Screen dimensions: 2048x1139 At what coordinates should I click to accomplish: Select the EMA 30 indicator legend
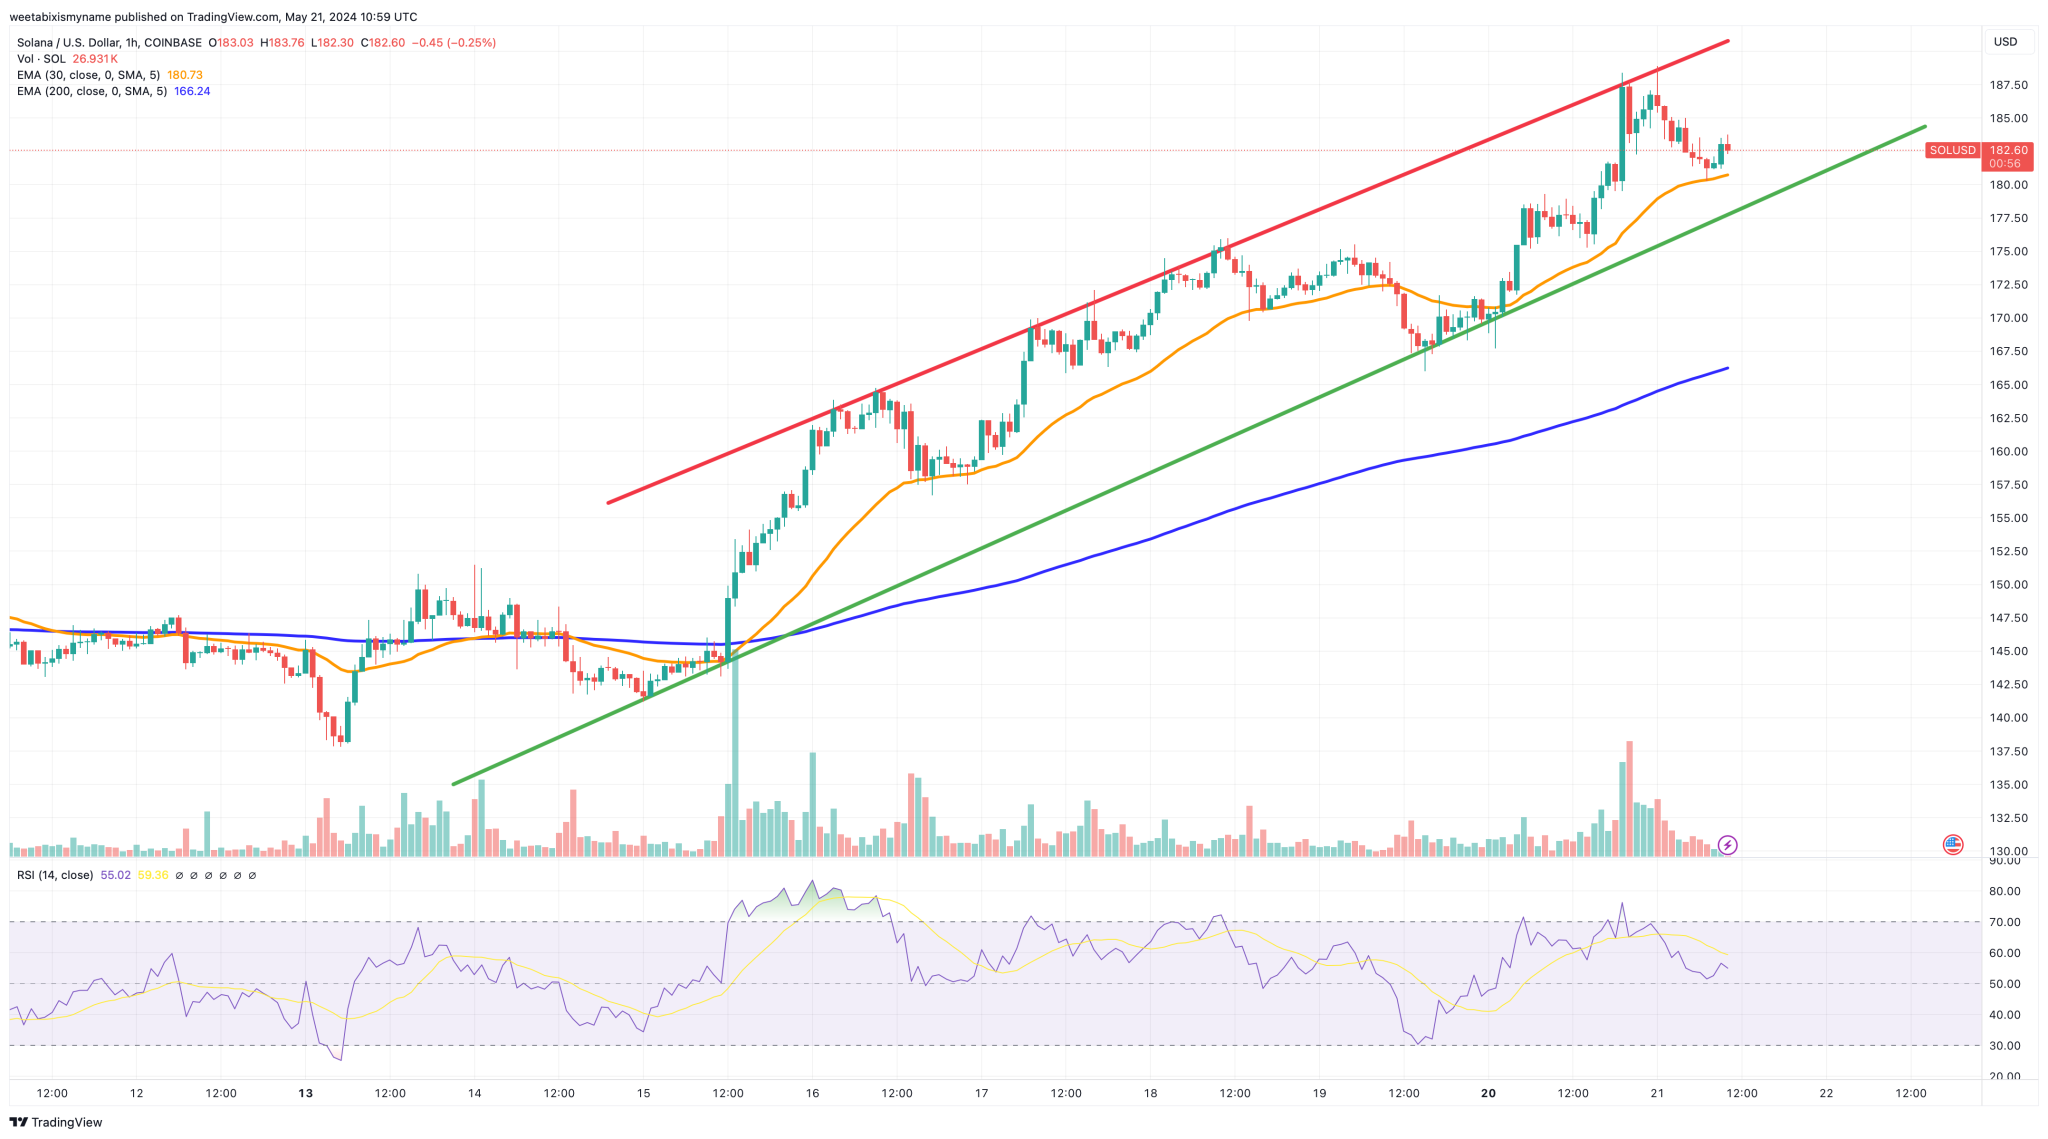(88, 75)
